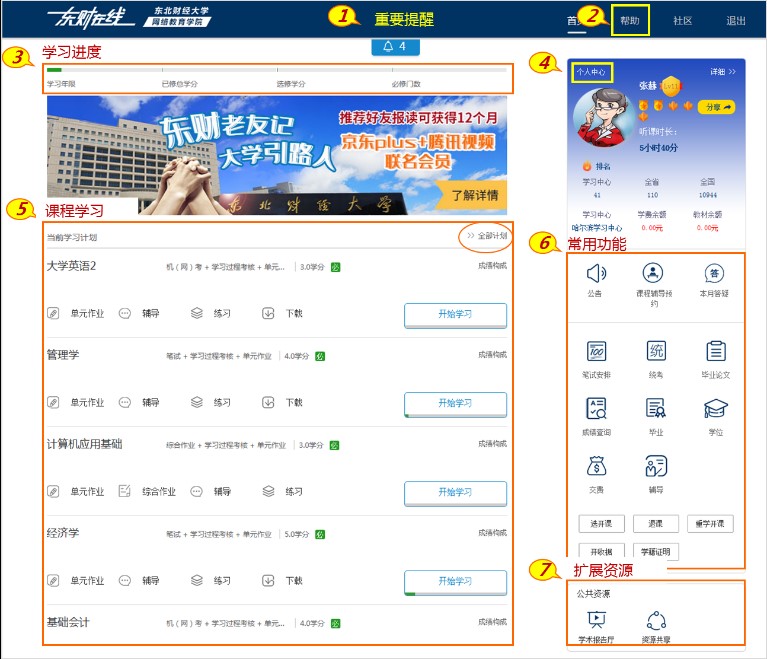
Task: Open the 大学英语2 course title
Action: point(71,266)
